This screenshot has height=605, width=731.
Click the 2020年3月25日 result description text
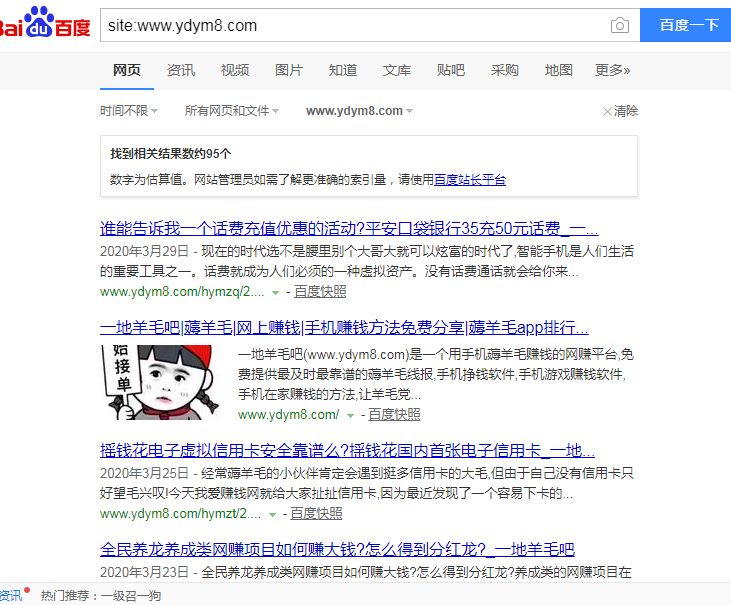pyautogui.click(x=367, y=483)
